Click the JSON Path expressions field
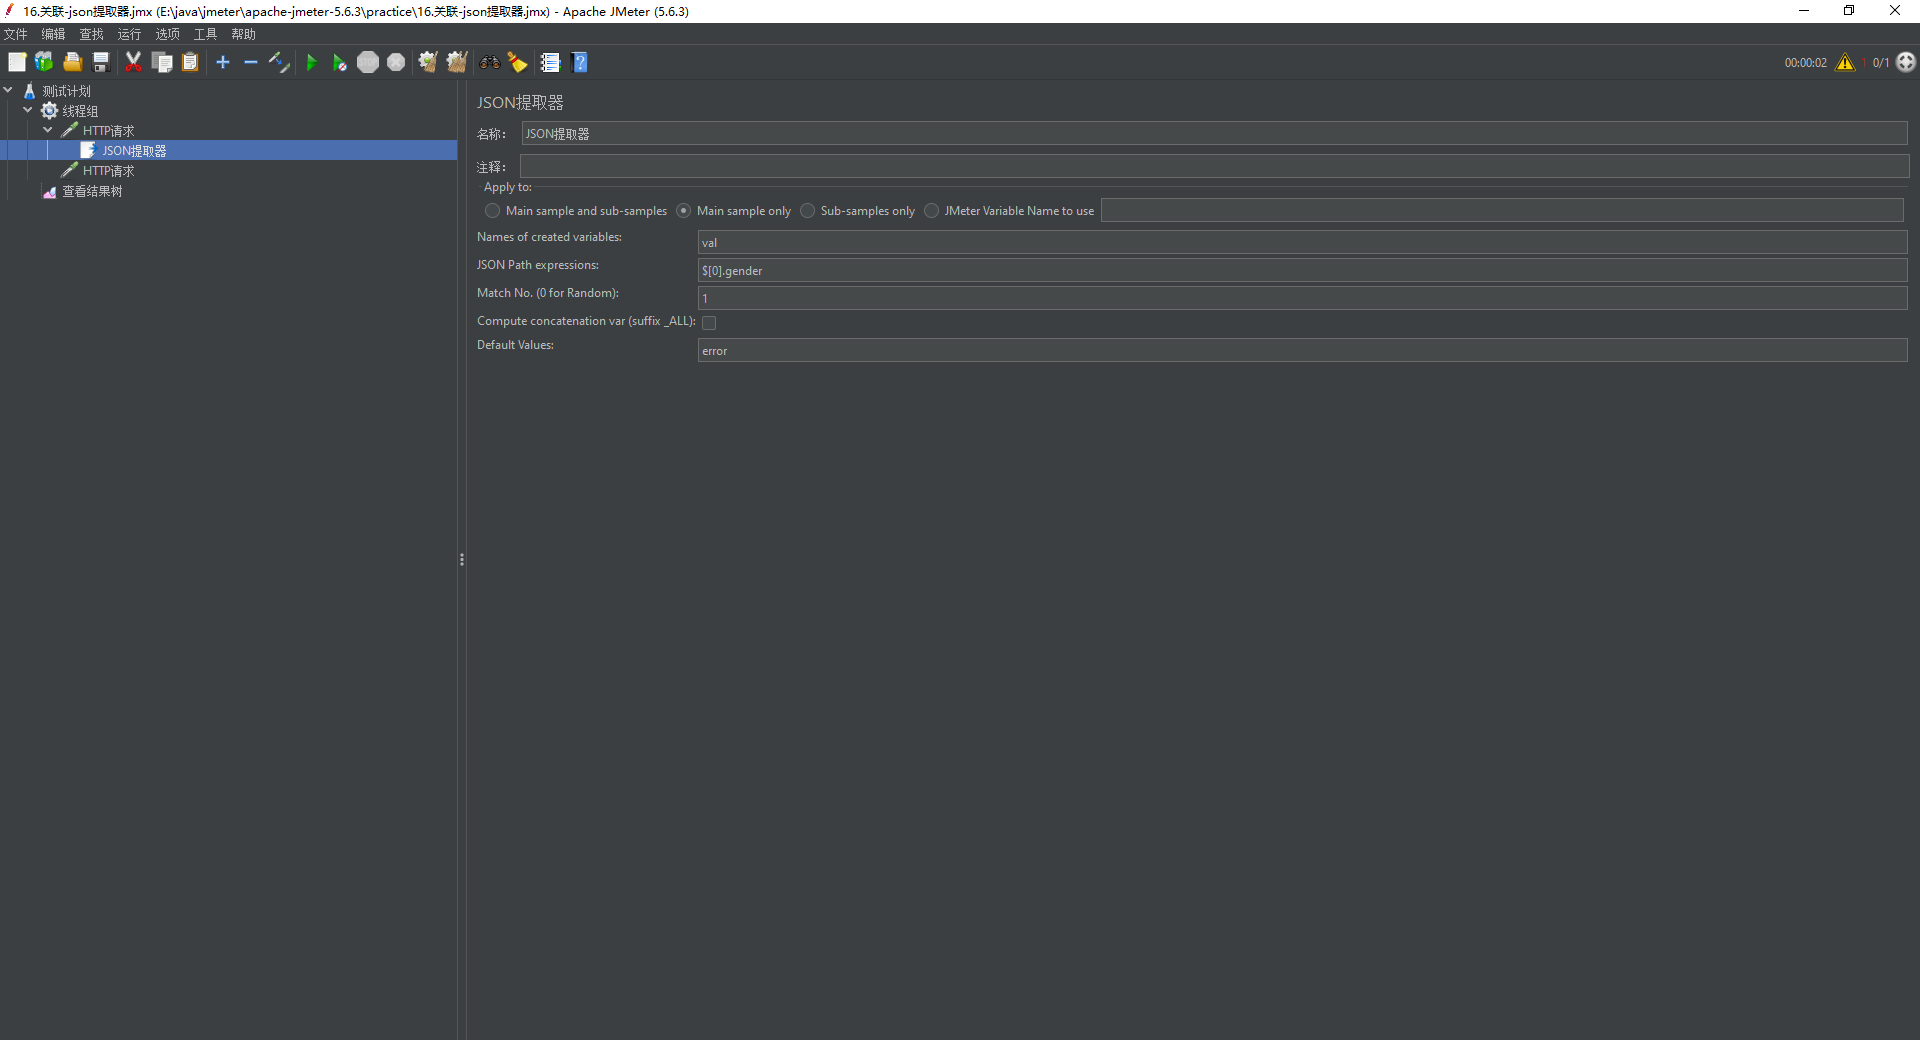The image size is (1920, 1040). [1302, 270]
